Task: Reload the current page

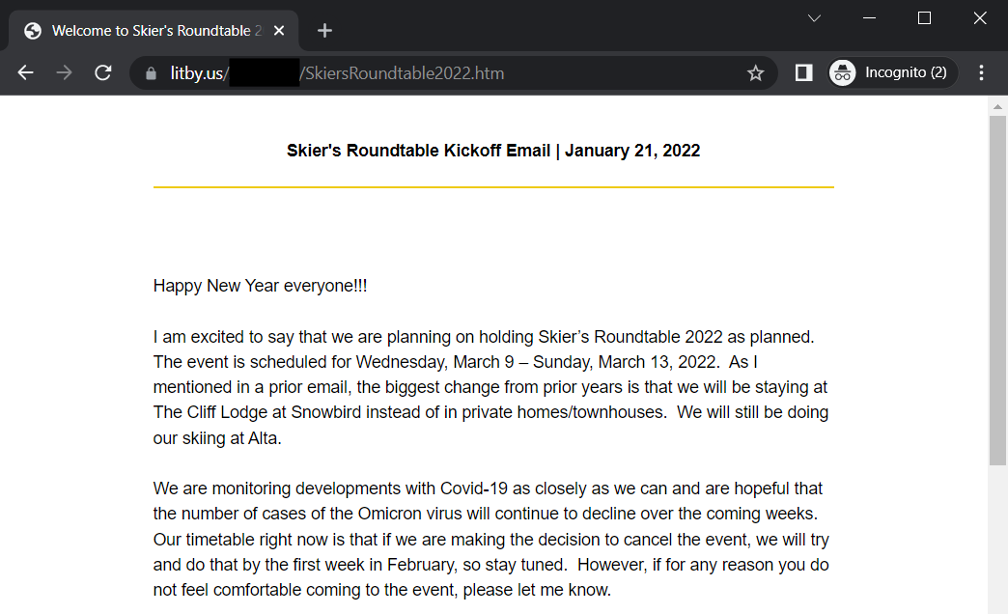Action: point(102,73)
